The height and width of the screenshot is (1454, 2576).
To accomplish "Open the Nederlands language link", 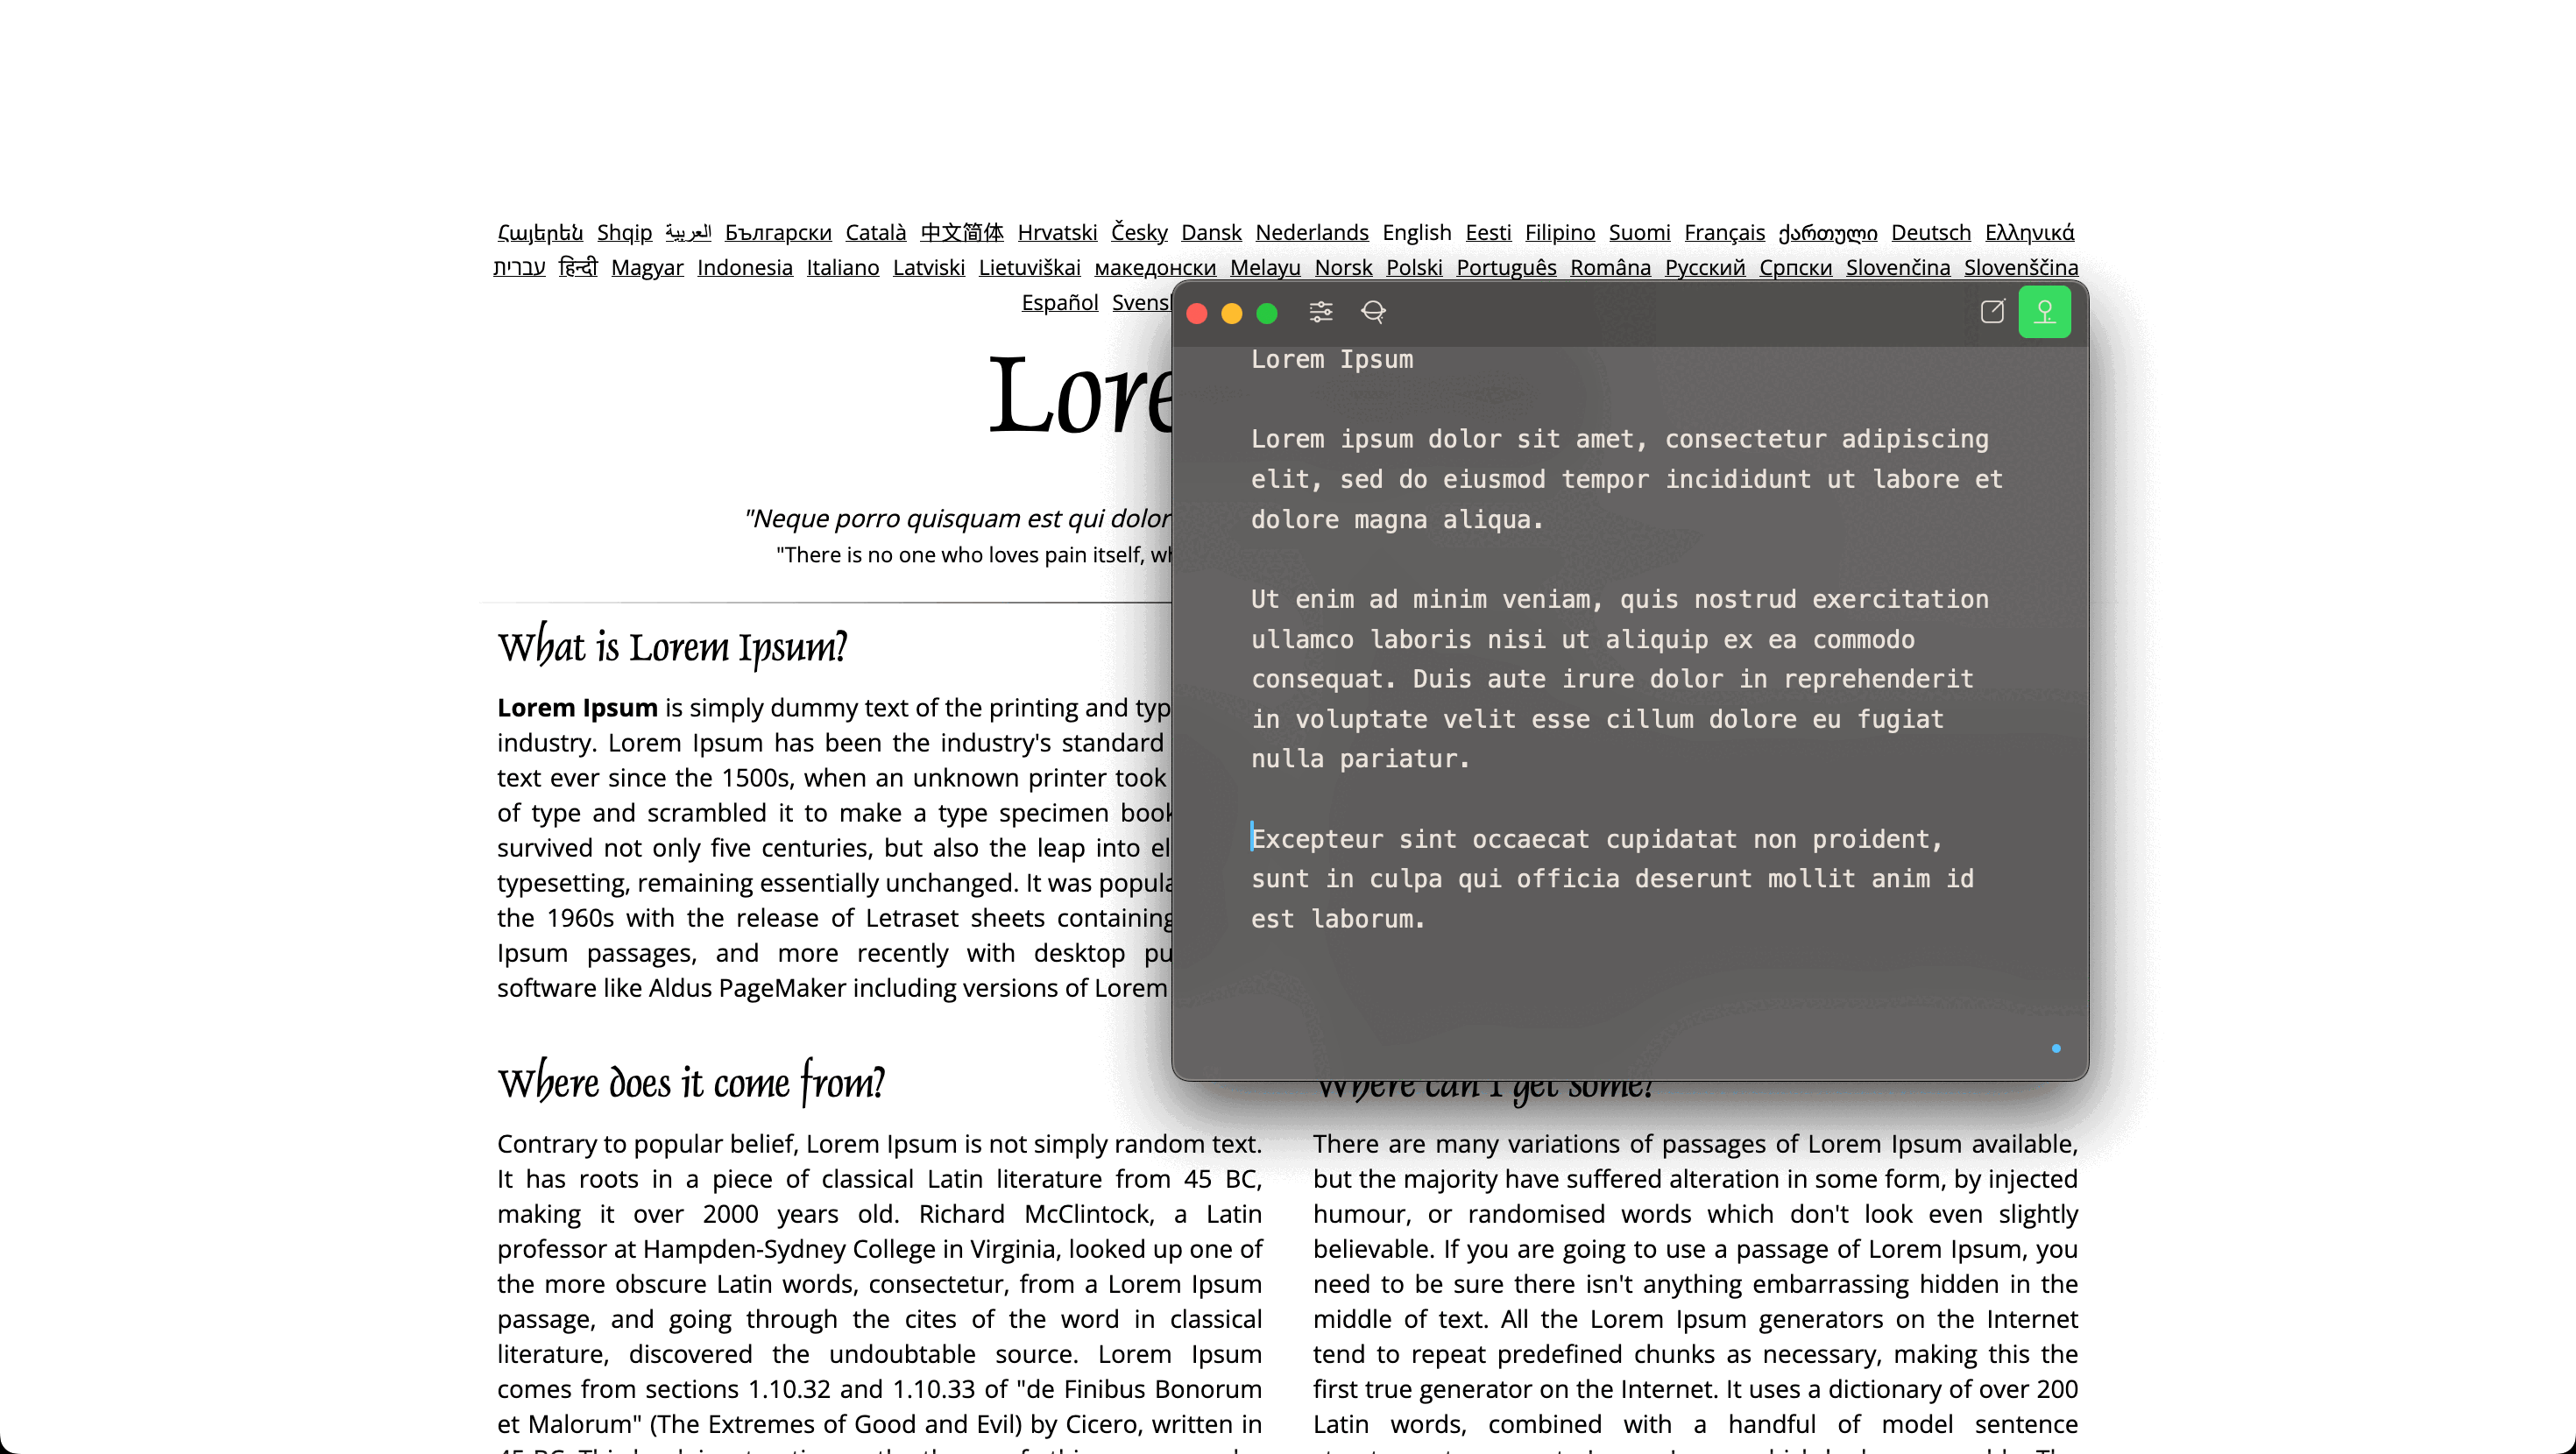I will (x=1311, y=232).
